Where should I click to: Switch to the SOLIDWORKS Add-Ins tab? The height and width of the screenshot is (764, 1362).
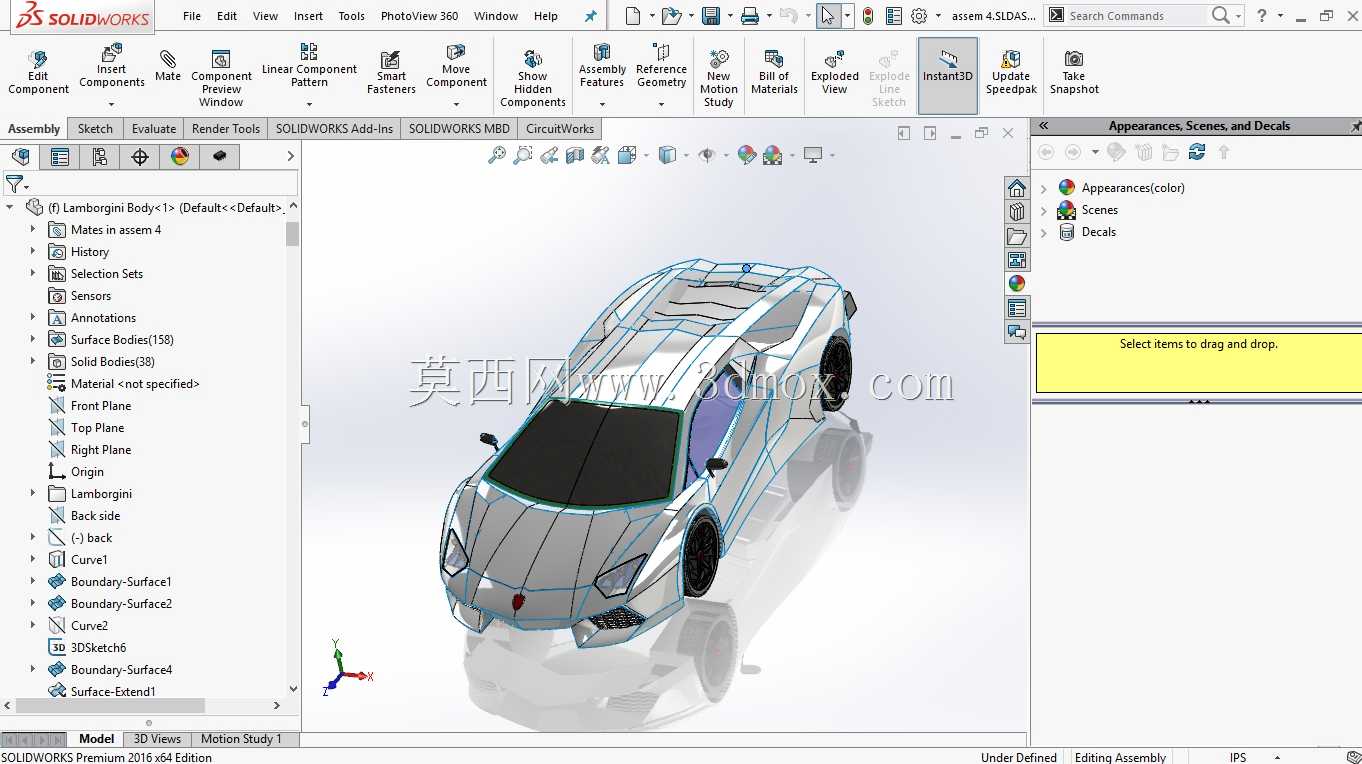334,128
